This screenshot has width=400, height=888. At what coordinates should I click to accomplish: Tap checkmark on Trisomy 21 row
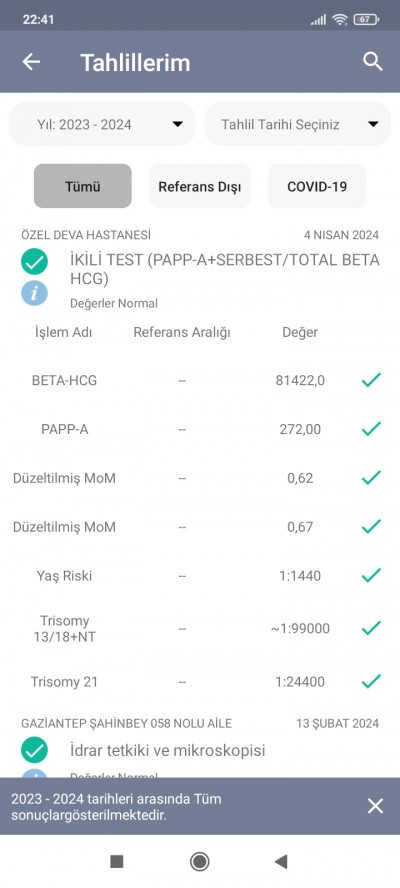371,681
